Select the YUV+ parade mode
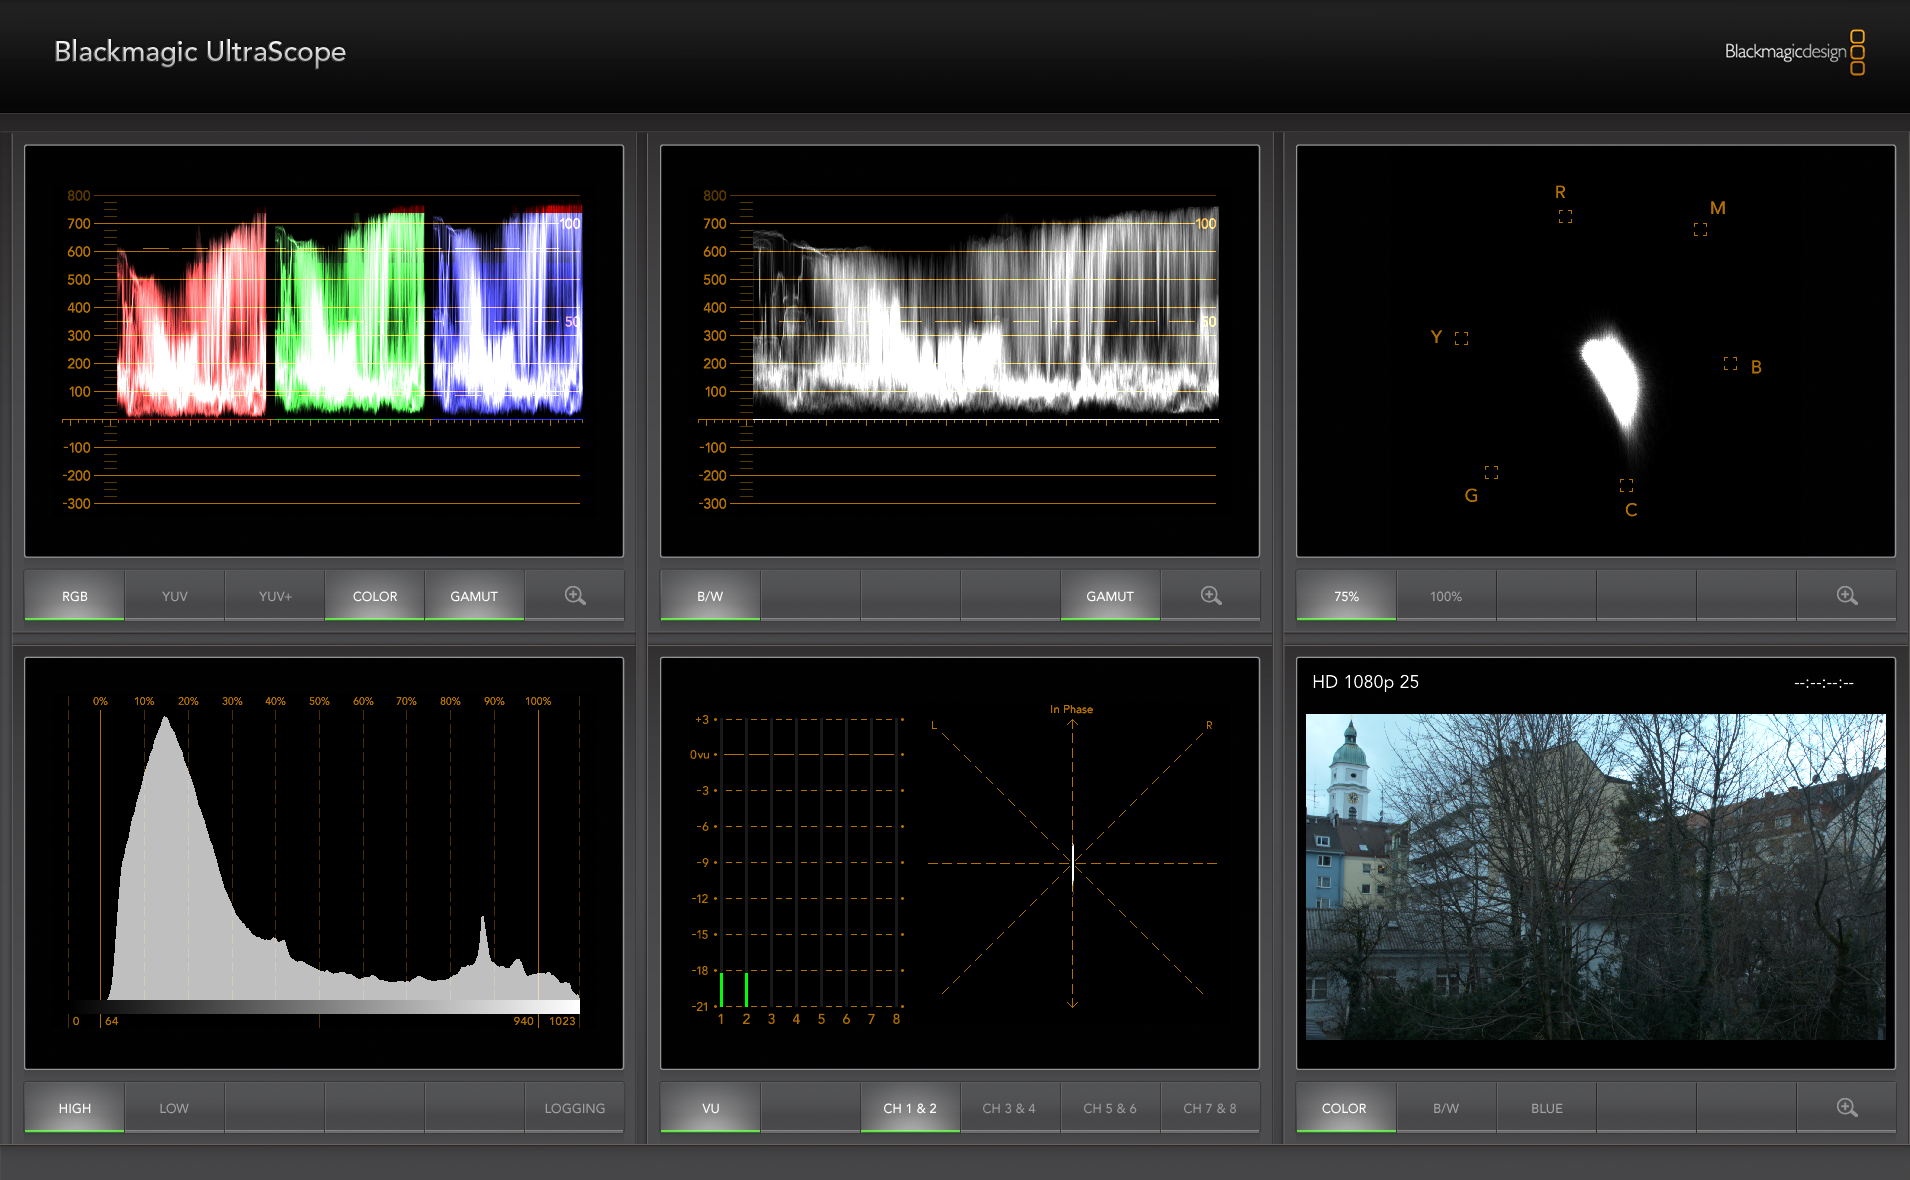 (275, 596)
